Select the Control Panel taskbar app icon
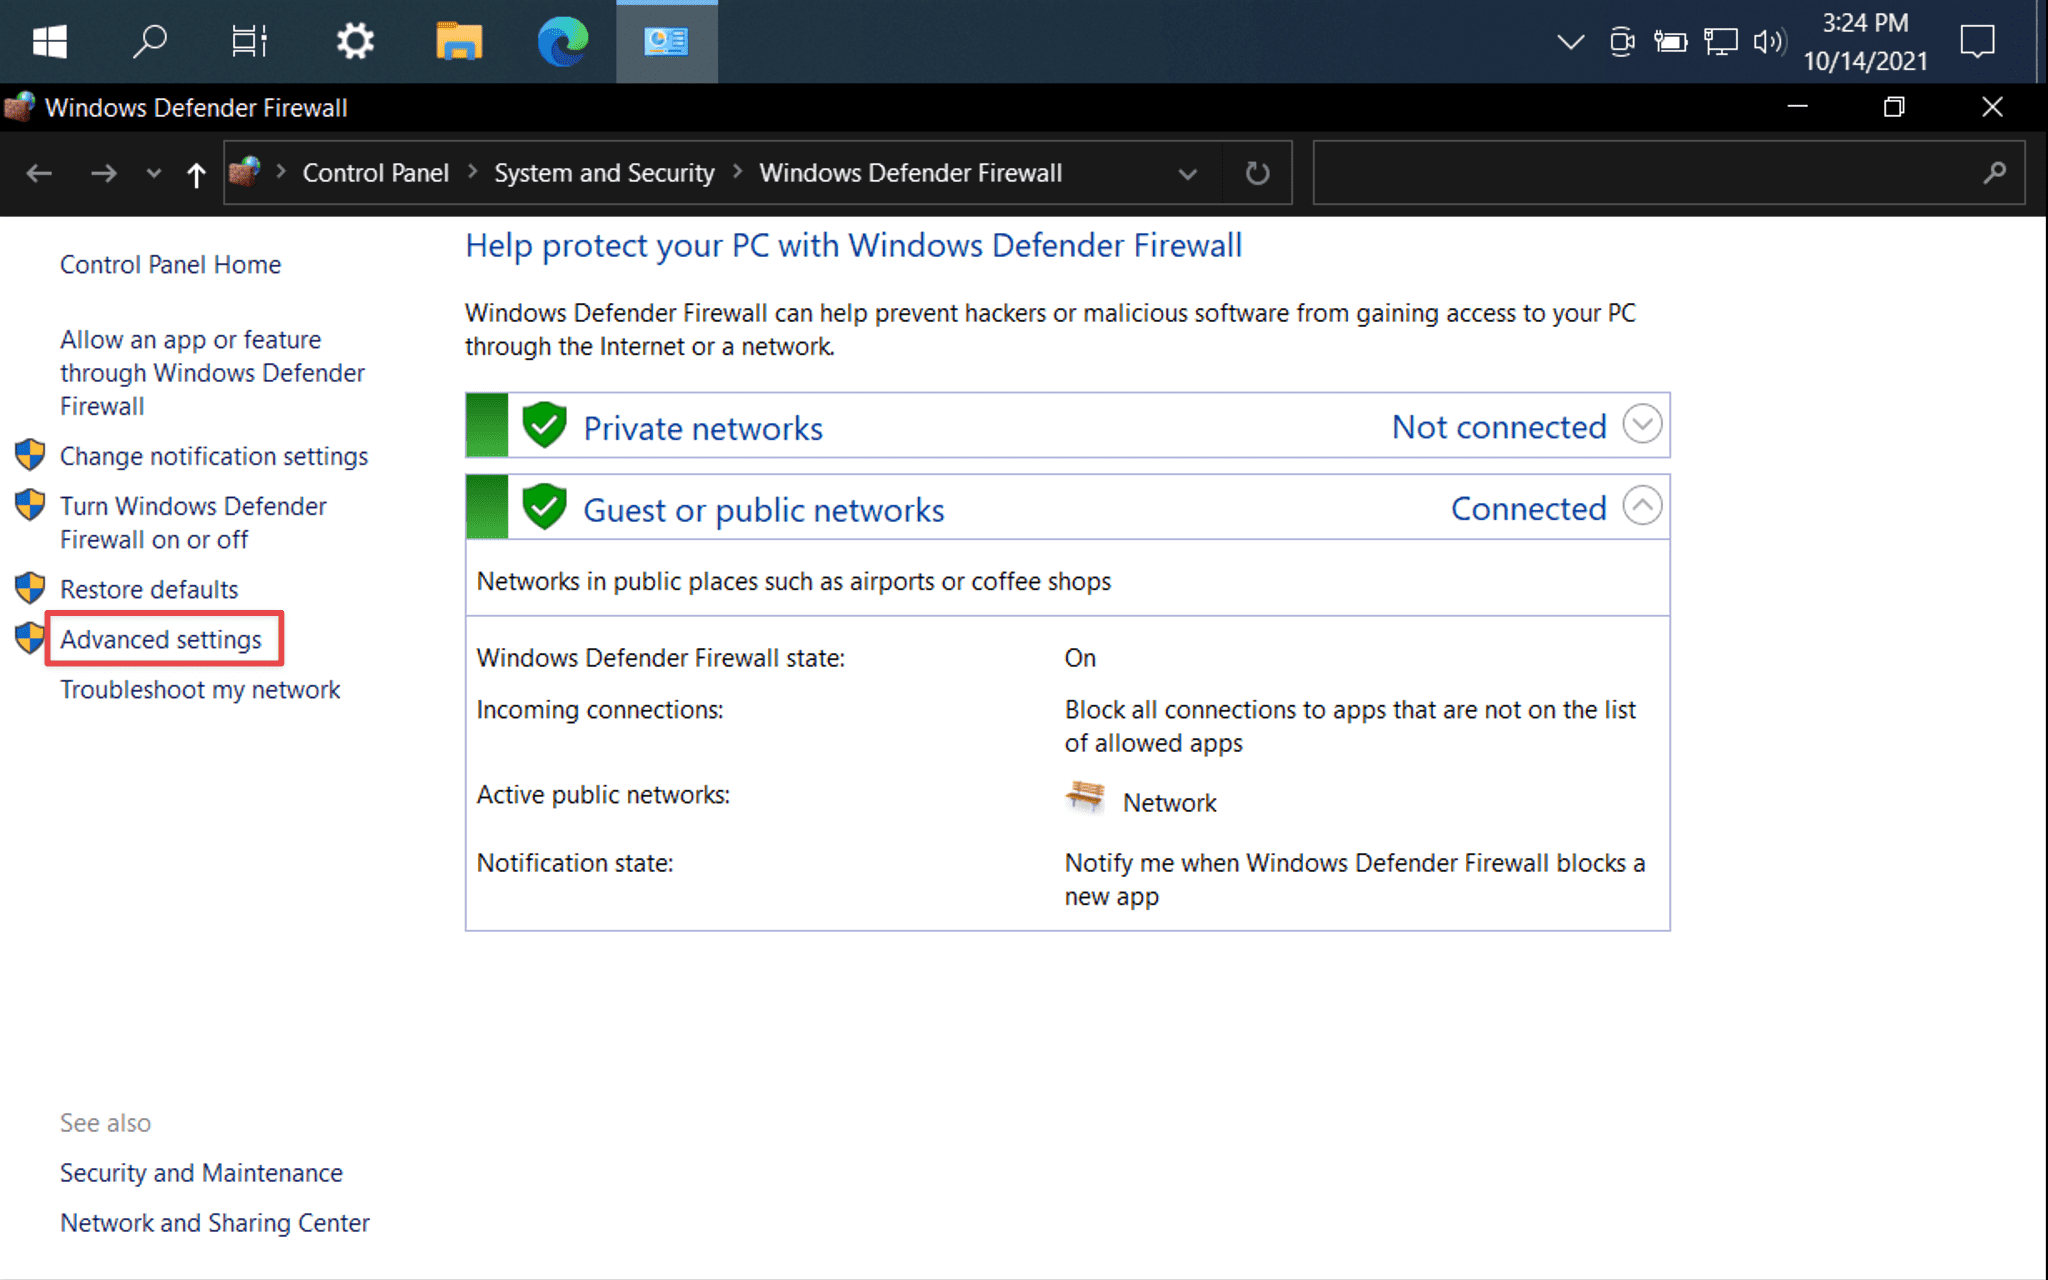The image size is (2048, 1280). (666, 41)
